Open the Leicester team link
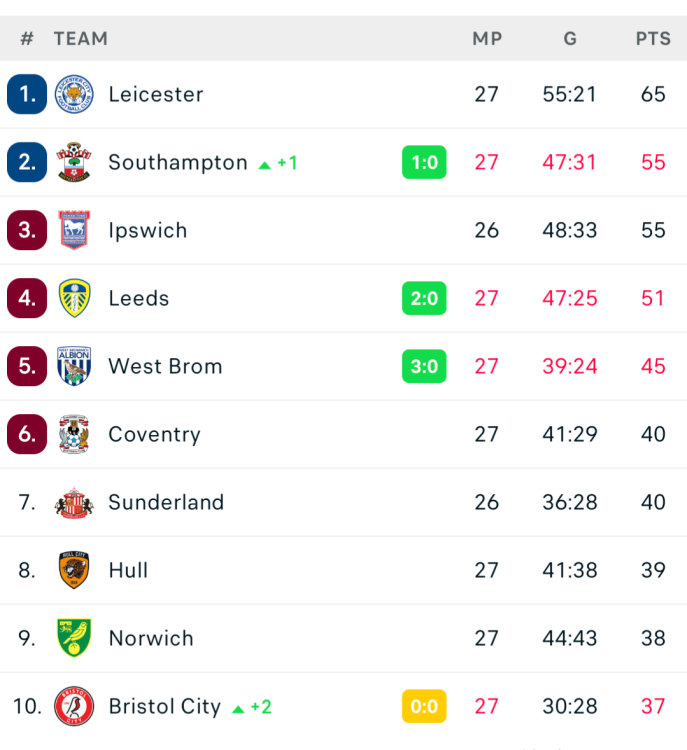687x750 pixels. click(x=156, y=94)
